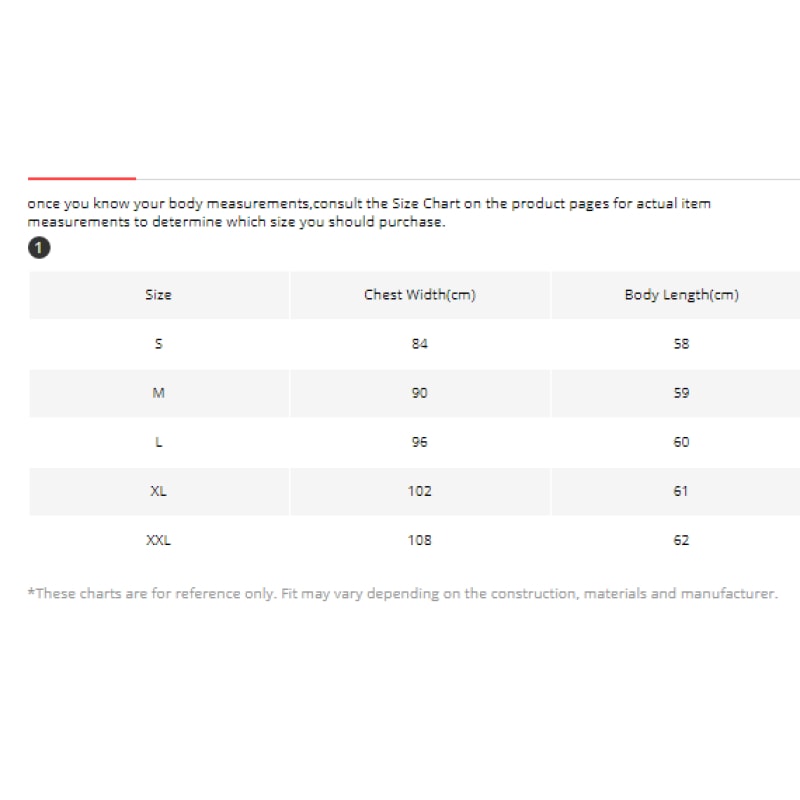Select chest width value 90
This screenshot has width=800, height=800.
tap(419, 393)
